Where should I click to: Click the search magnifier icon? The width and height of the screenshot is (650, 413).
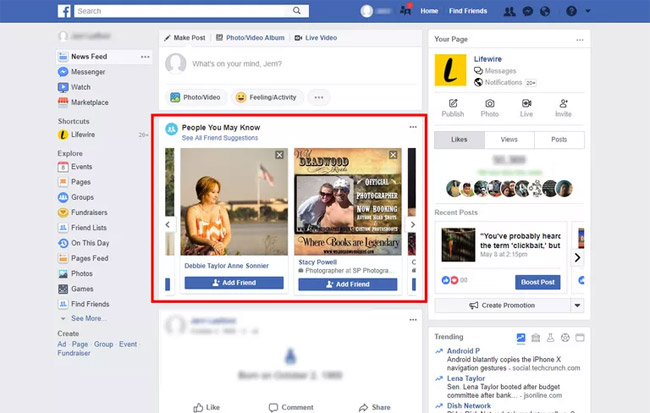click(297, 11)
